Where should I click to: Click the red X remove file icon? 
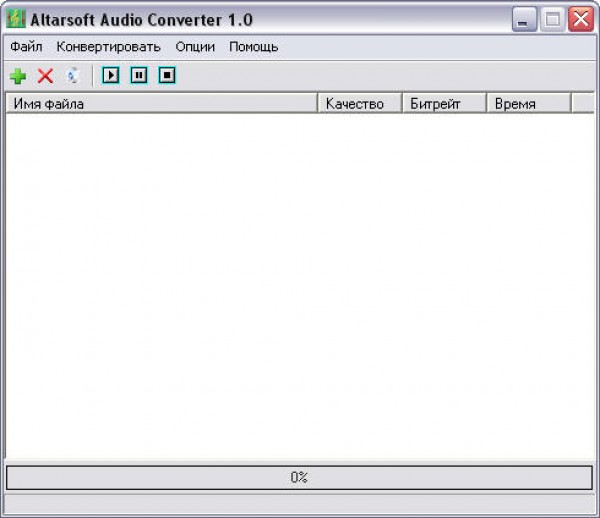(x=45, y=76)
